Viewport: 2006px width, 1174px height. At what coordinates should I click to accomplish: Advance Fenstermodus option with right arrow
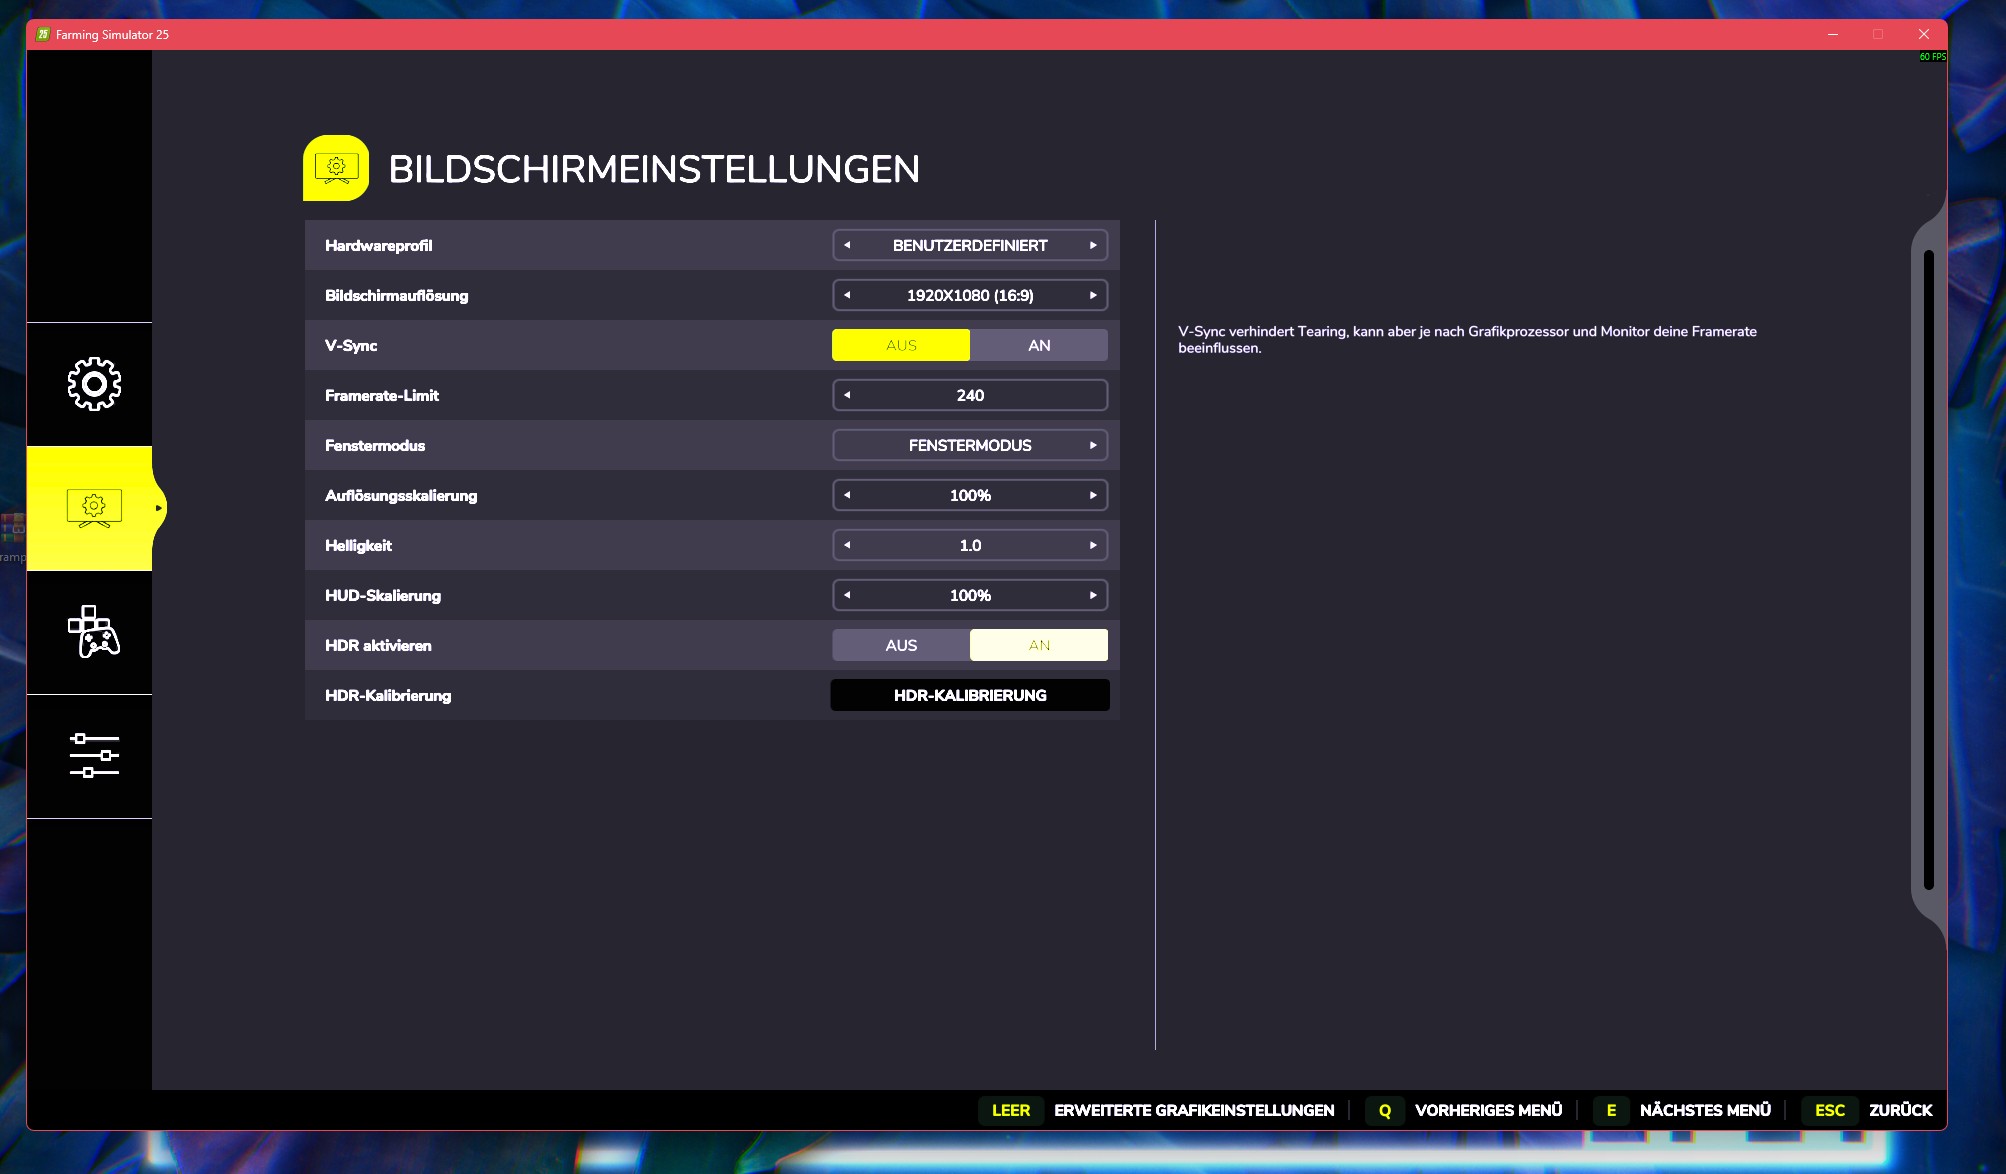coord(1093,445)
